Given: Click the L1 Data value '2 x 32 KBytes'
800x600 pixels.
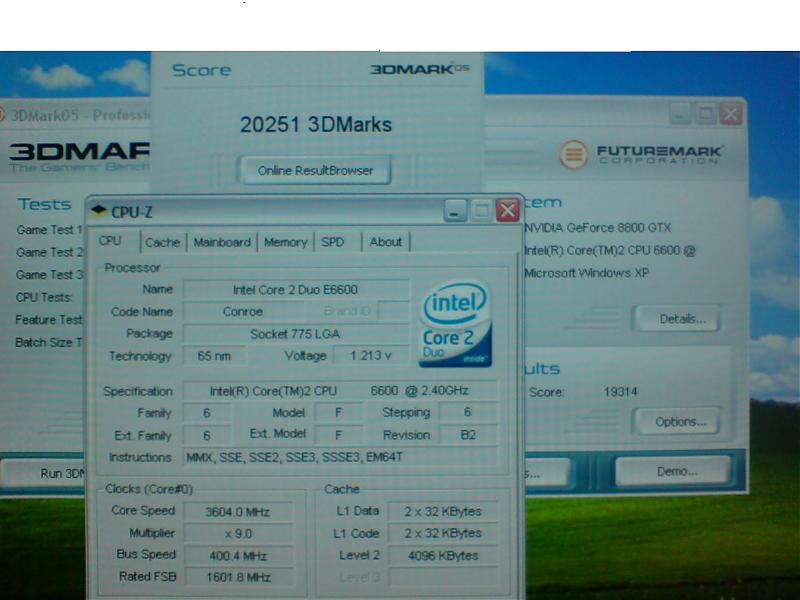Looking at the screenshot, I should coord(443,511).
